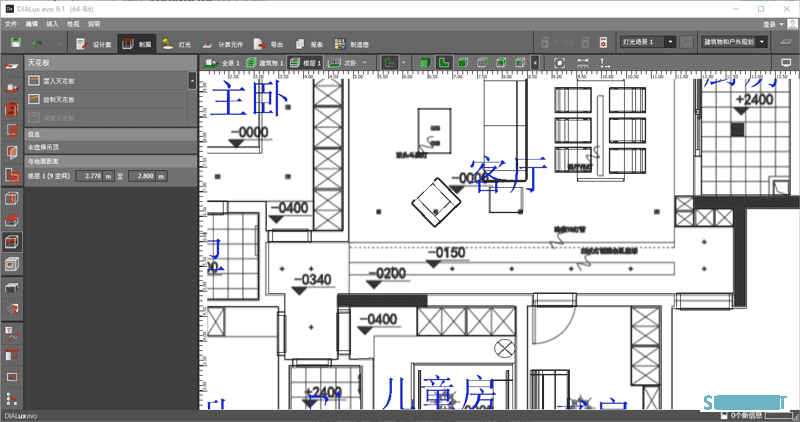Image resolution: width=800 pixels, height=422 pixels.
Task: Open the 设计案 project mode
Action: point(94,44)
